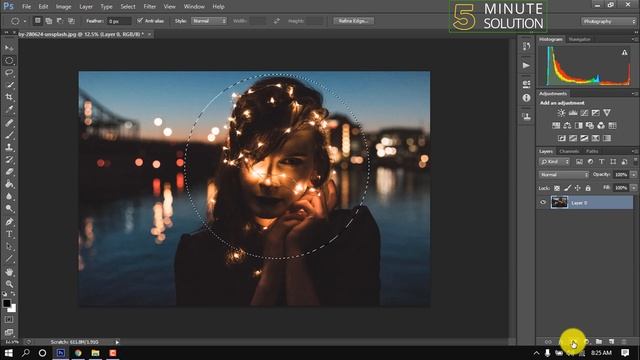Viewport: 640px width, 360px height.
Task: Switch to the Channels tab
Action: 569,151
